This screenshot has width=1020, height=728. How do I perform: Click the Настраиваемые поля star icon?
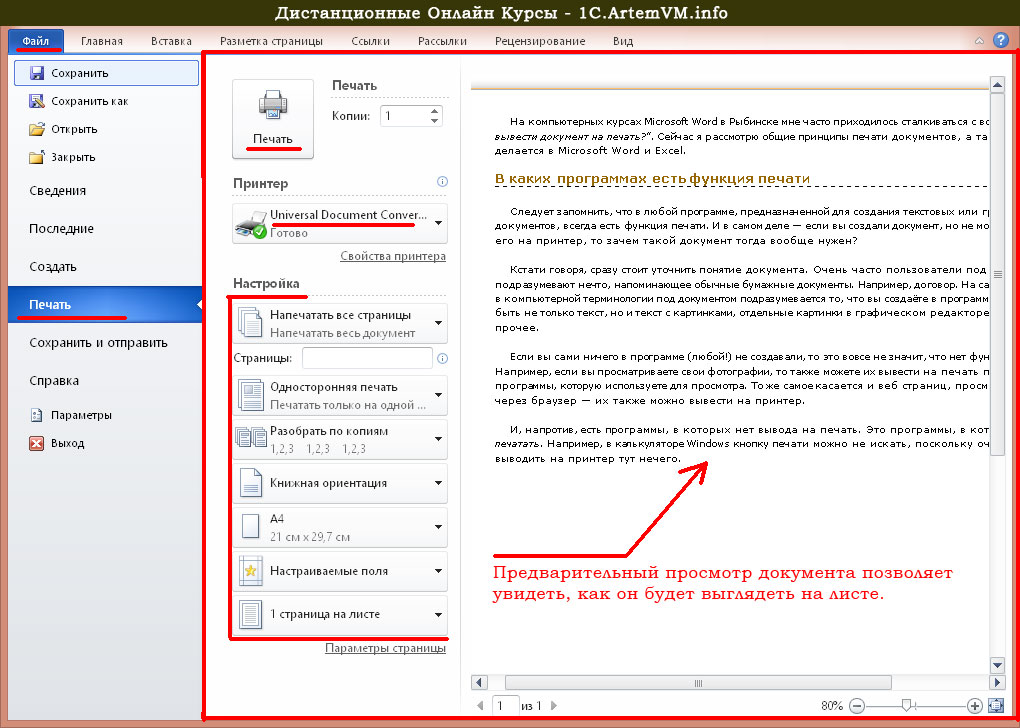coord(250,571)
